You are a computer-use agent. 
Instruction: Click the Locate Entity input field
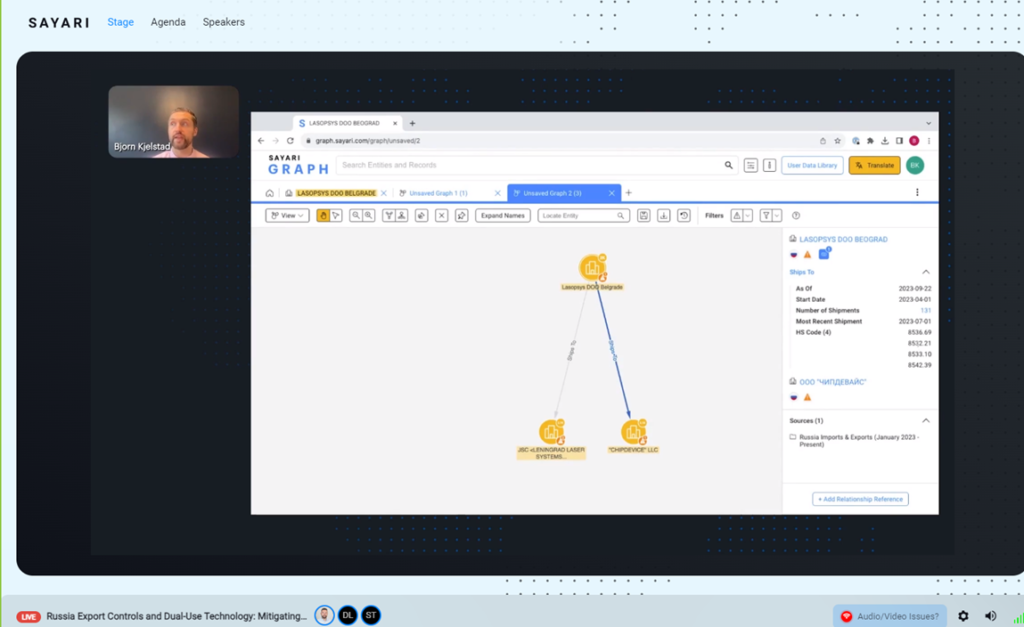tap(583, 216)
